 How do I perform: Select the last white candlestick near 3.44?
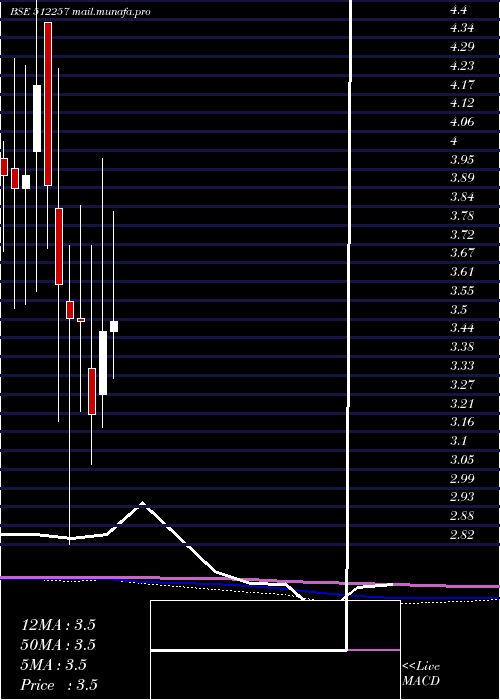[114, 326]
